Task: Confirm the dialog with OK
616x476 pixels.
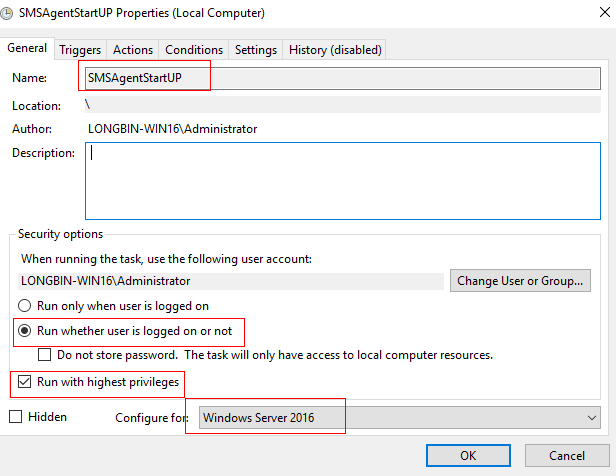Action: (x=468, y=456)
